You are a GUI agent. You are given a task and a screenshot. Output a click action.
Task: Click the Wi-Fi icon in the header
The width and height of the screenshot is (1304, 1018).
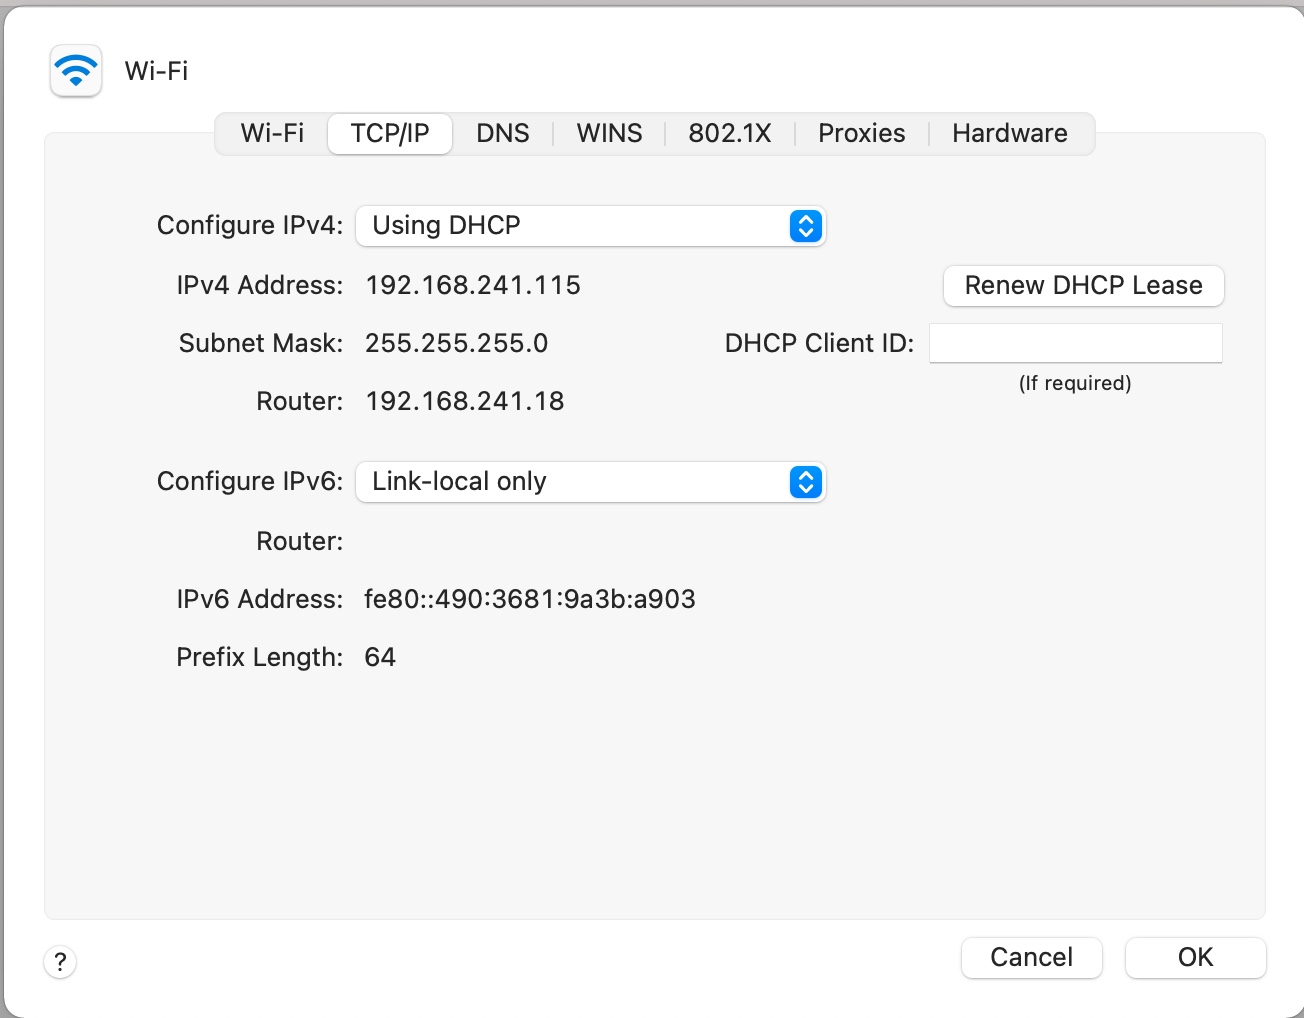click(x=76, y=71)
